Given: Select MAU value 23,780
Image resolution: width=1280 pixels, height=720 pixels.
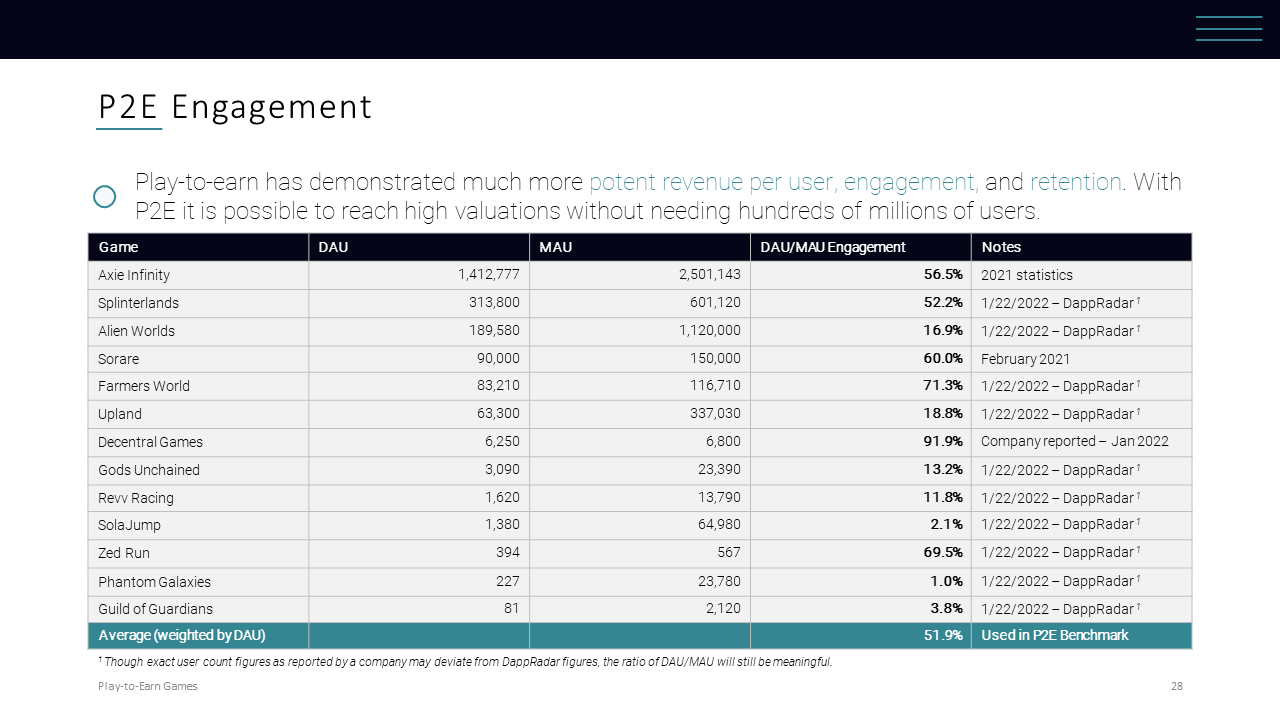Looking at the screenshot, I should click(x=719, y=582).
